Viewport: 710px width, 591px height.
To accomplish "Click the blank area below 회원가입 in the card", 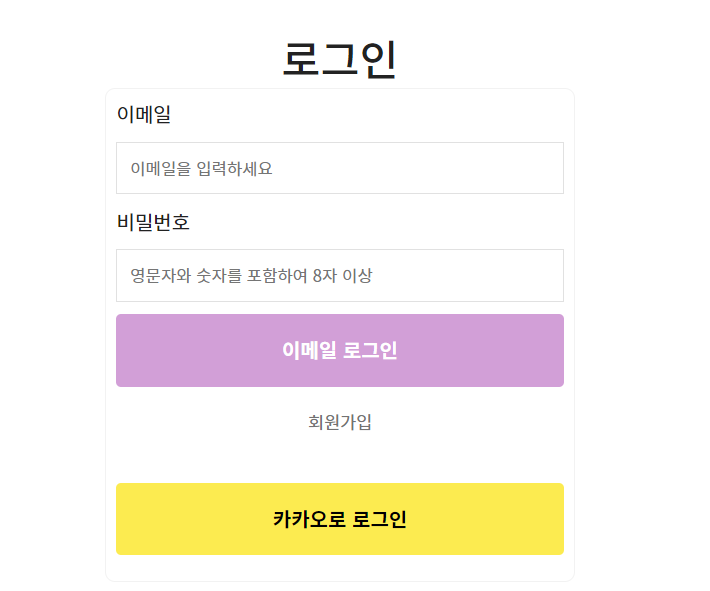I will [x=340, y=457].
